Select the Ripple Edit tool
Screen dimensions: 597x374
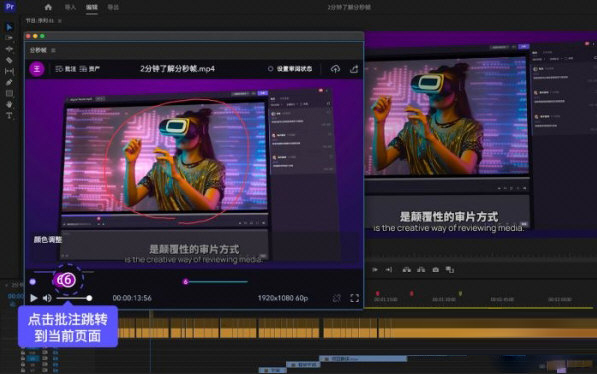coord(9,49)
